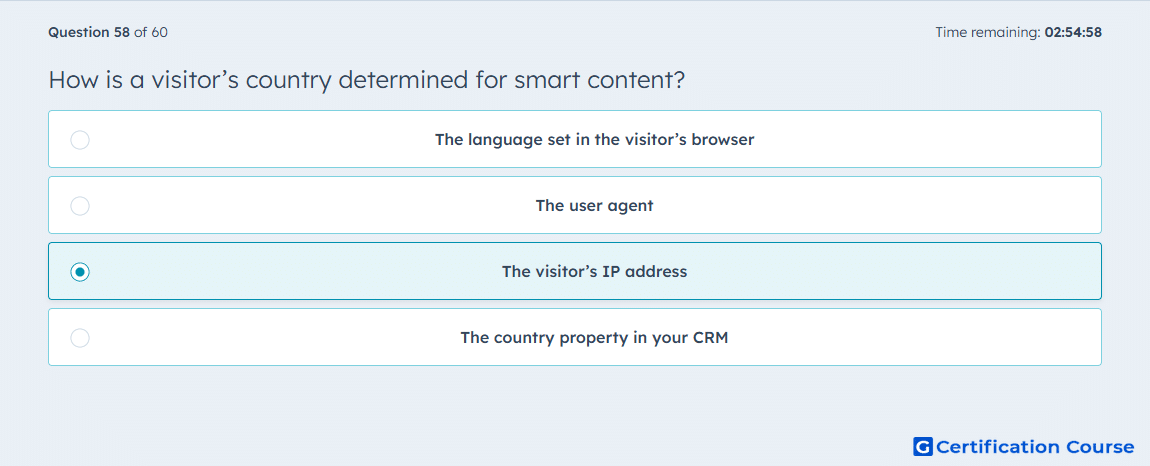This screenshot has height=466, width=1150.
Task: Click the 'Time remaining' label
Action: point(986,32)
